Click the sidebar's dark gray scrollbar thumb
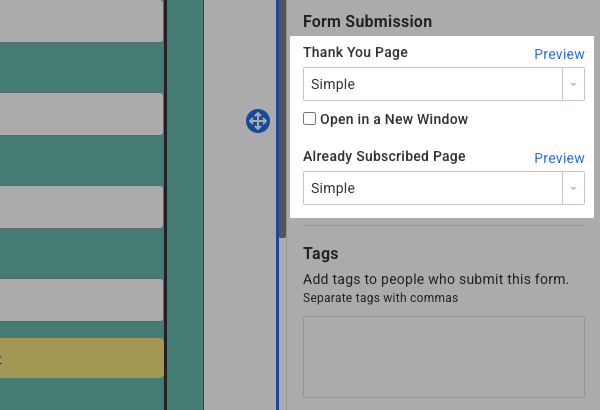The image size is (600, 410). pyautogui.click(x=280, y=120)
